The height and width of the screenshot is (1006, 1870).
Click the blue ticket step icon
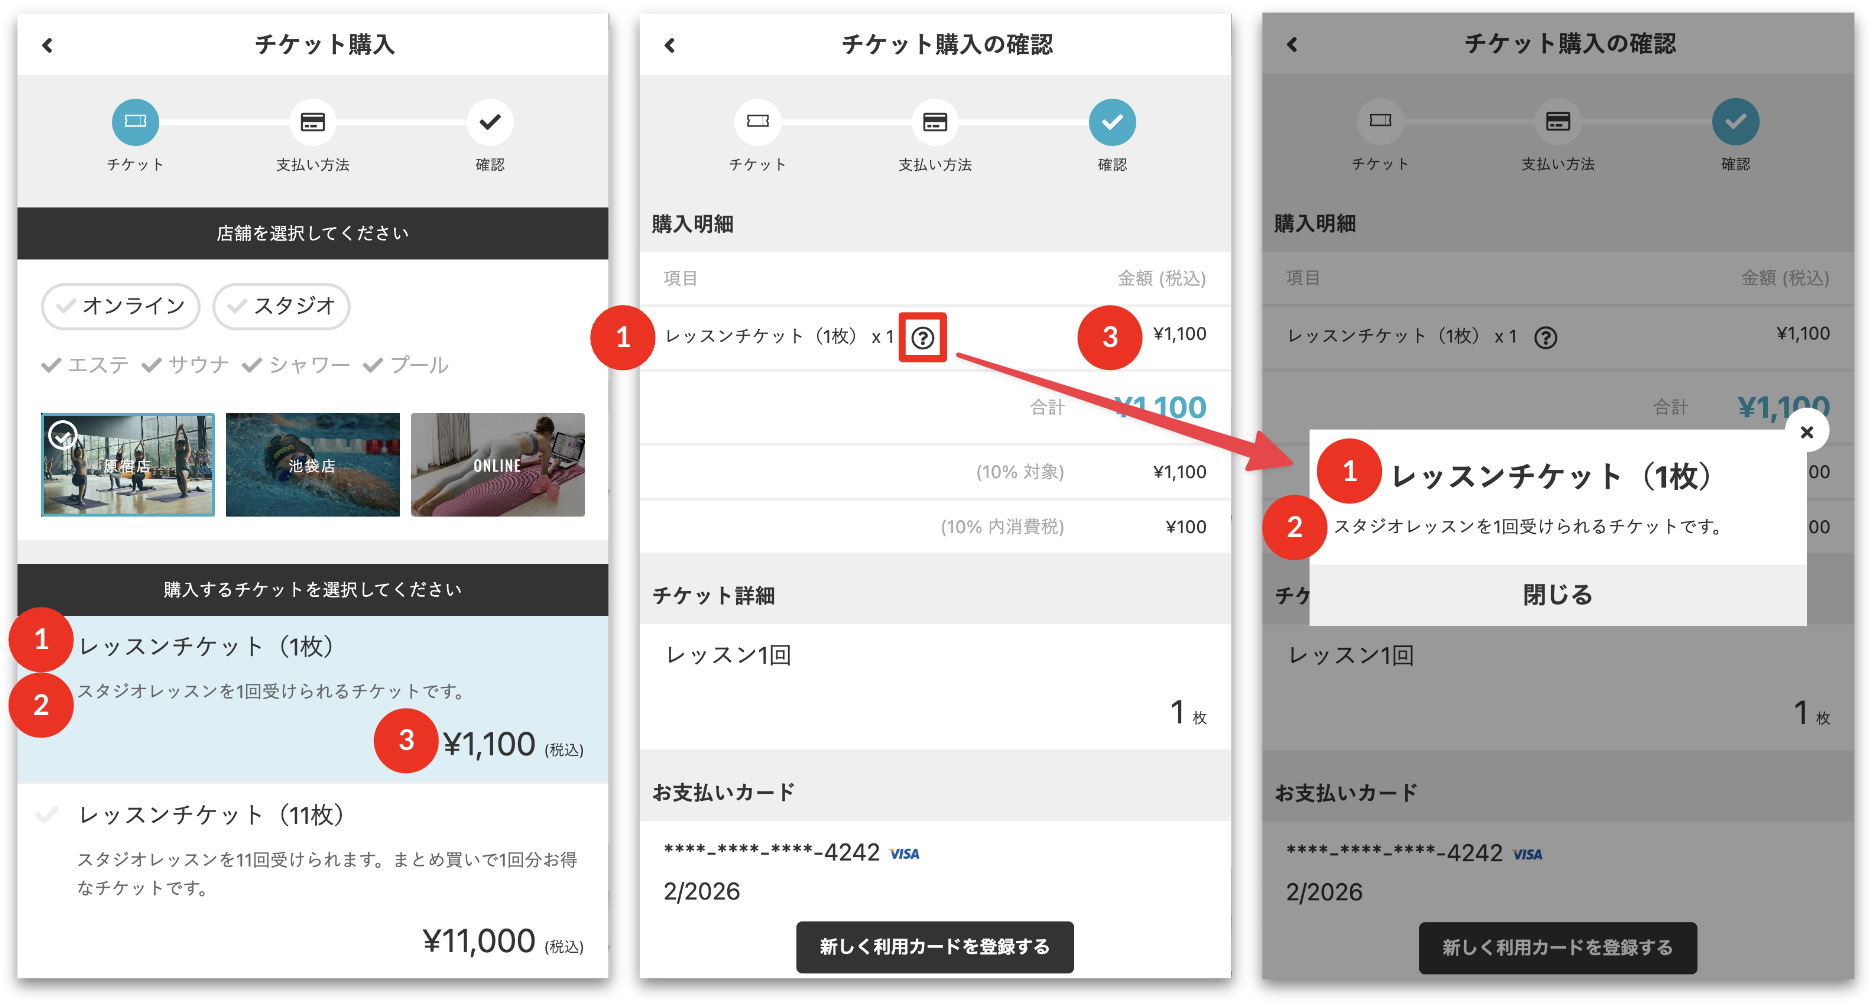pyautogui.click(x=135, y=122)
